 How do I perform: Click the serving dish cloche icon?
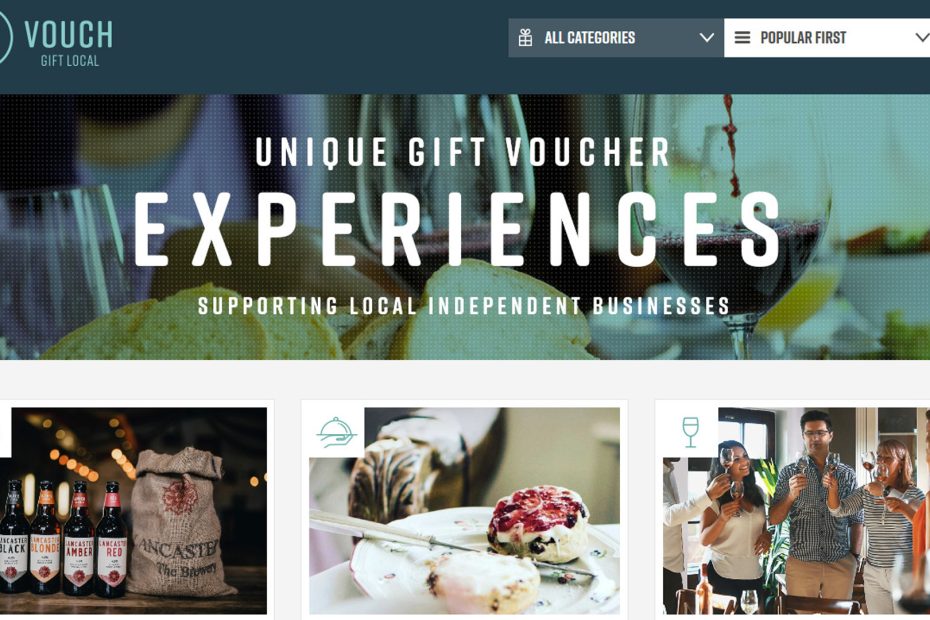[x=336, y=433]
